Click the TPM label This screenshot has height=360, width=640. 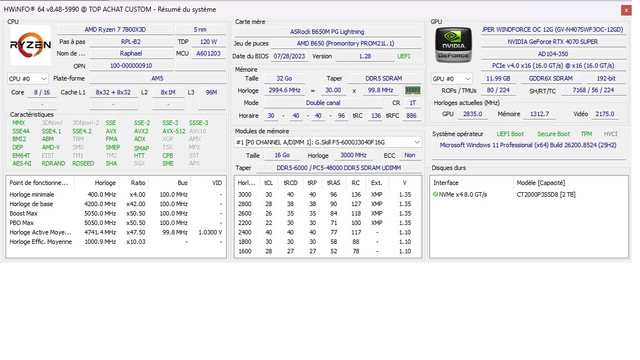(586, 134)
